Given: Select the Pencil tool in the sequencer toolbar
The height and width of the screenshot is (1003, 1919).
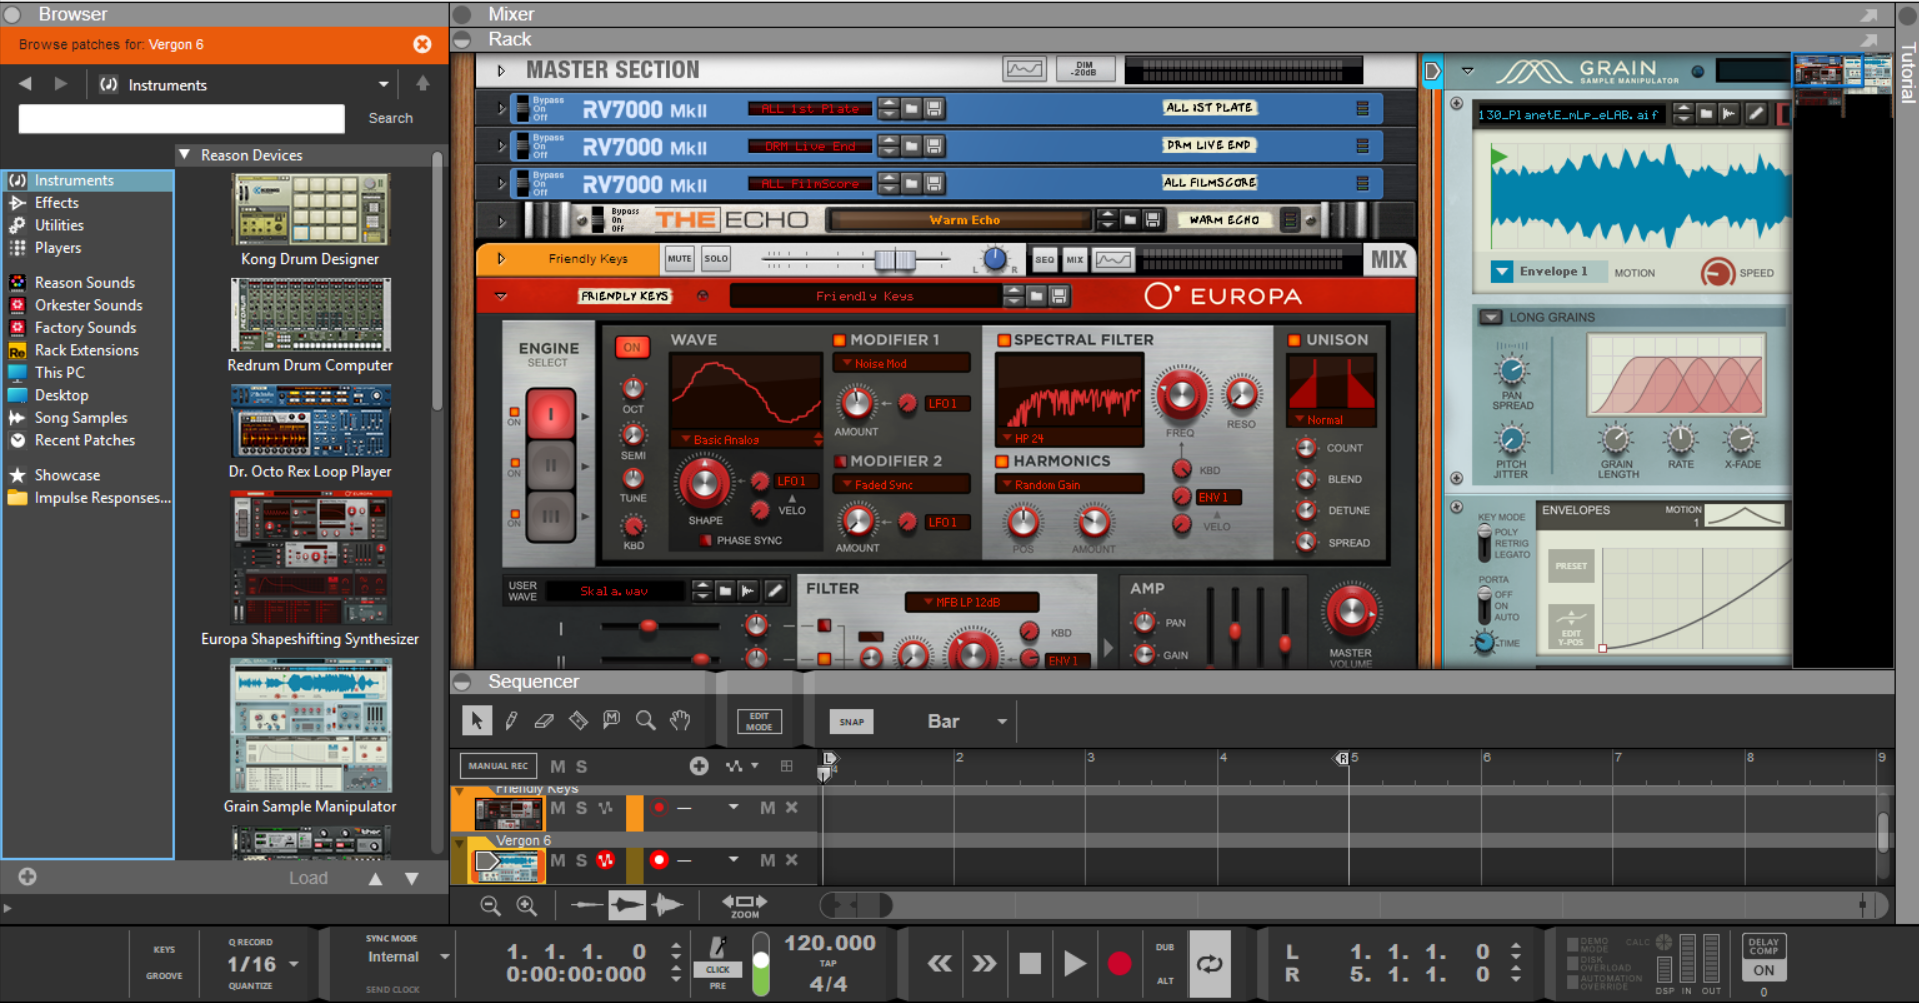Looking at the screenshot, I should (x=510, y=720).
